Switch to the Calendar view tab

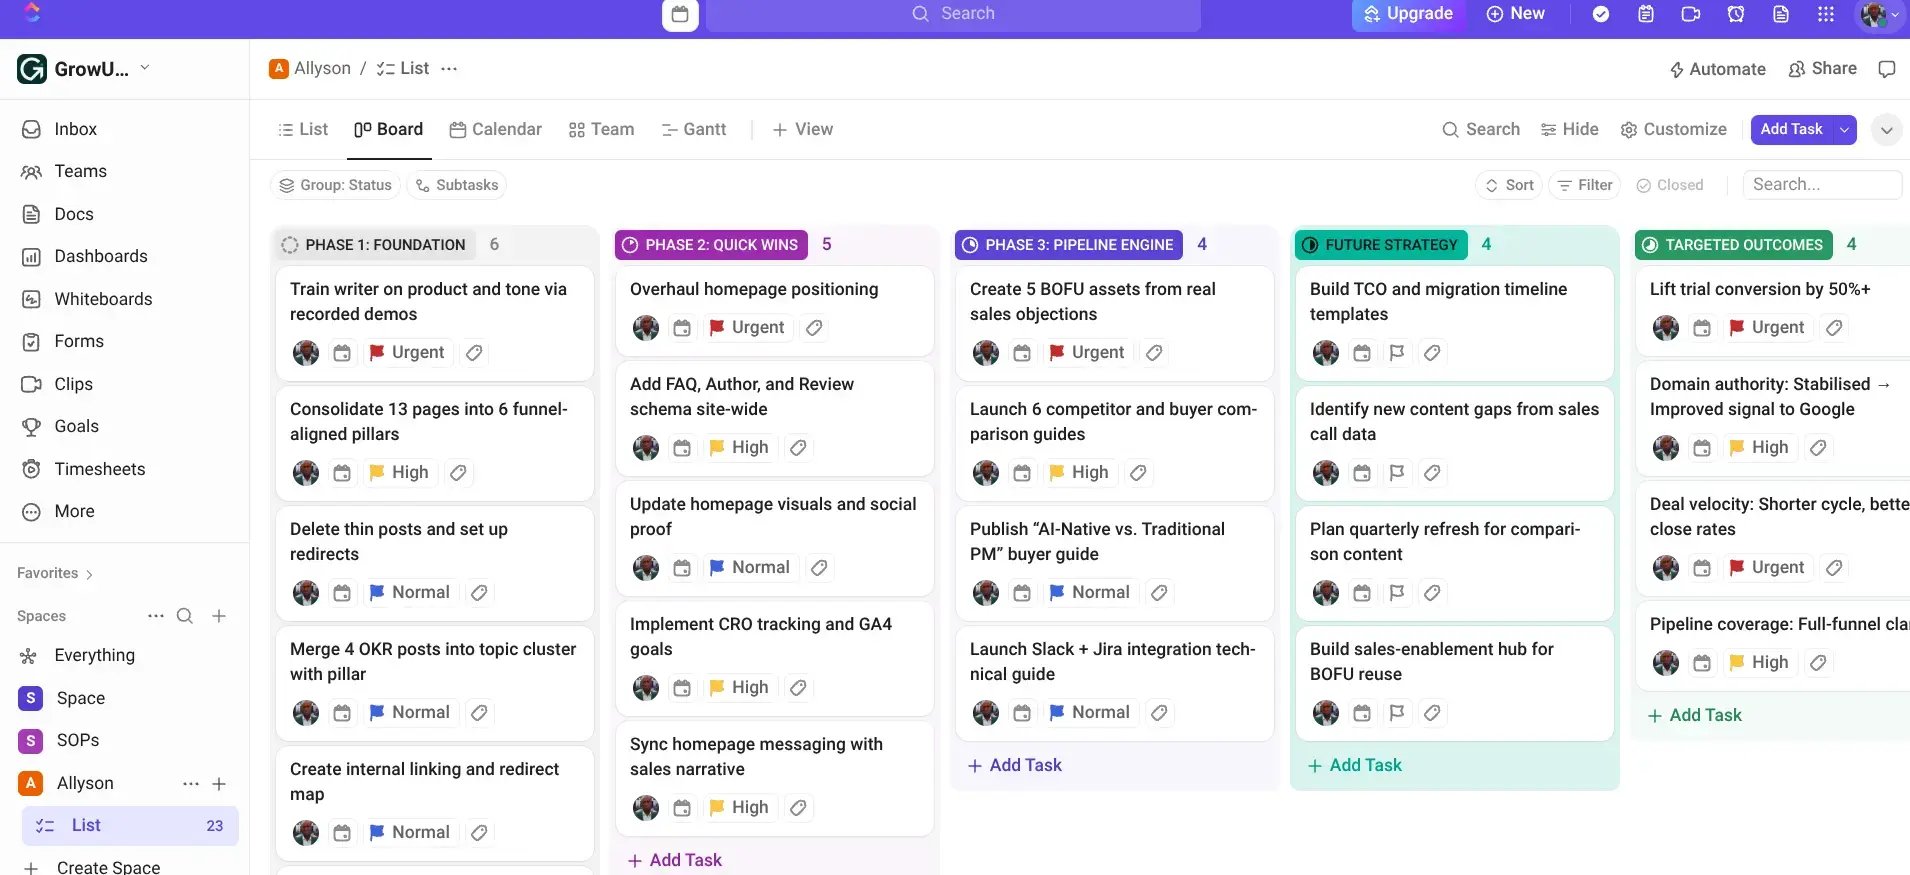click(496, 129)
